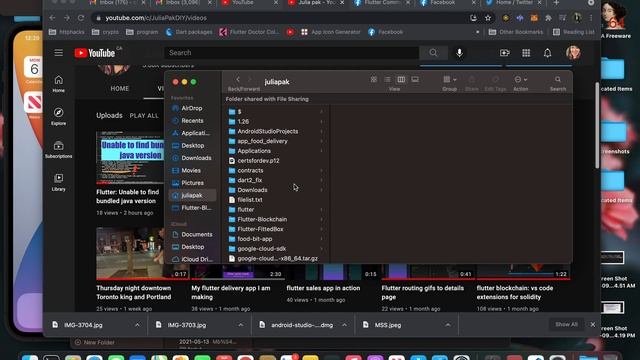Click the YouTube search magnifier button
The height and width of the screenshot is (360, 640).
pyautogui.click(x=433, y=53)
